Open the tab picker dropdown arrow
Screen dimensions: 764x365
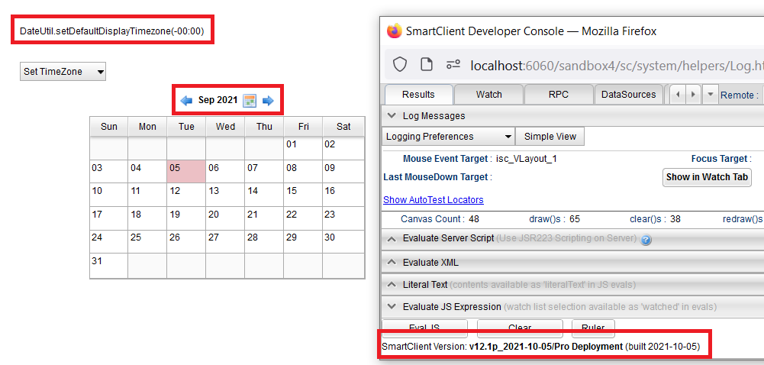pyautogui.click(x=710, y=94)
